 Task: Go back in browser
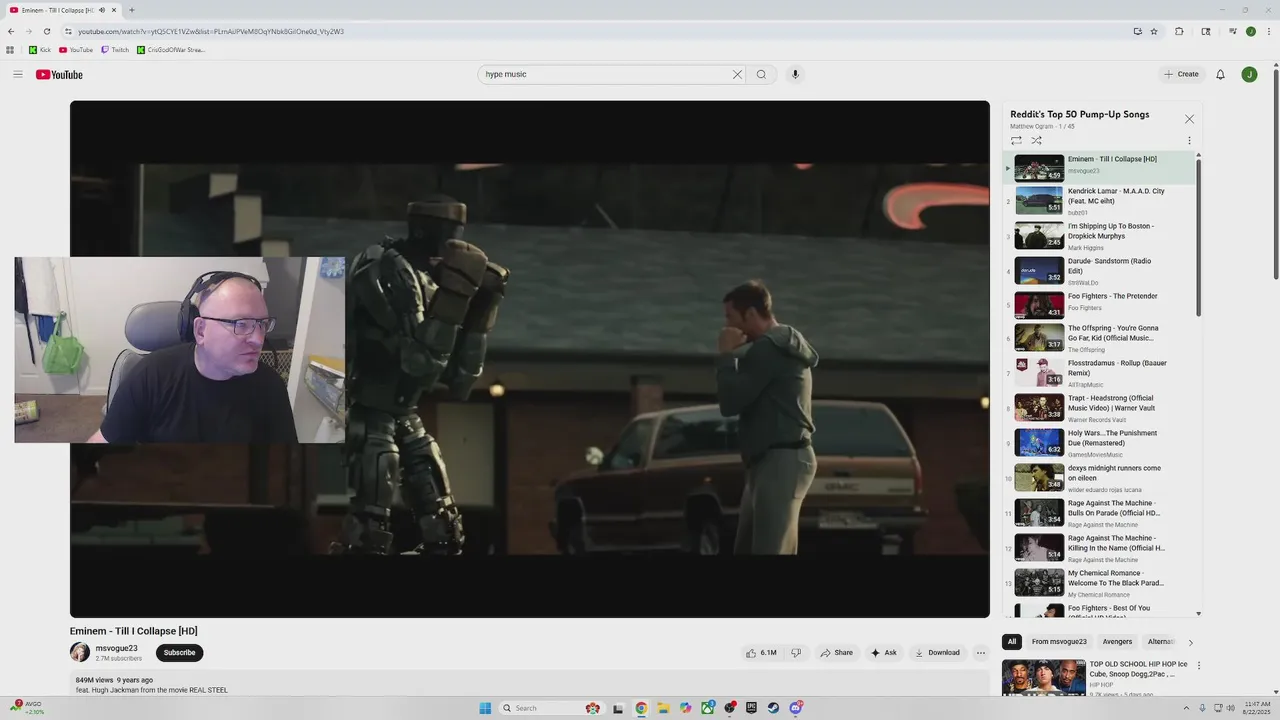pyautogui.click(x=11, y=31)
